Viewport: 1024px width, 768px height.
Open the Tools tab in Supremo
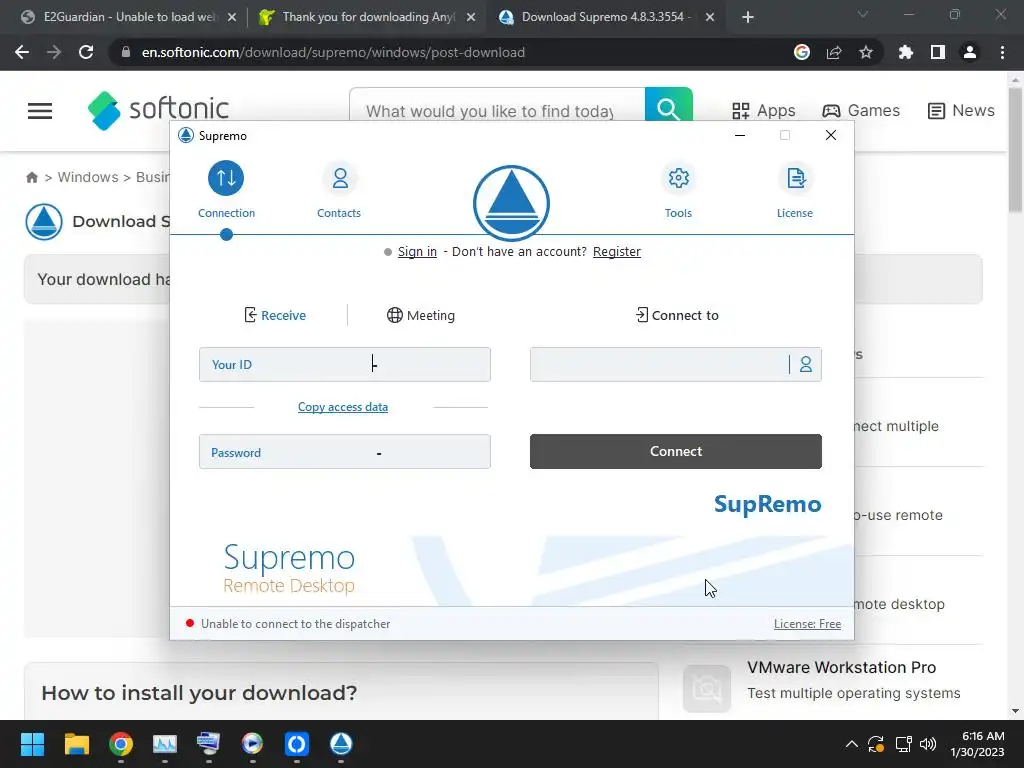pos(679,190)
